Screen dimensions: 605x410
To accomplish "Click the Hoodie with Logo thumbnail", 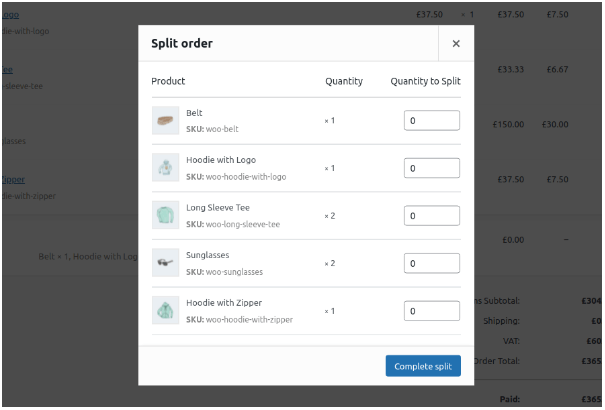I will (165, 168).
